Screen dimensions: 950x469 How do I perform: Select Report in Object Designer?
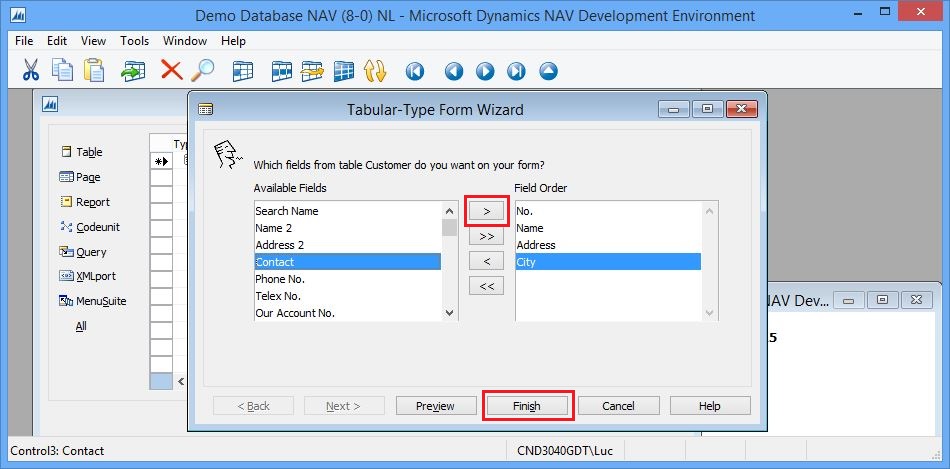[85, 202]
